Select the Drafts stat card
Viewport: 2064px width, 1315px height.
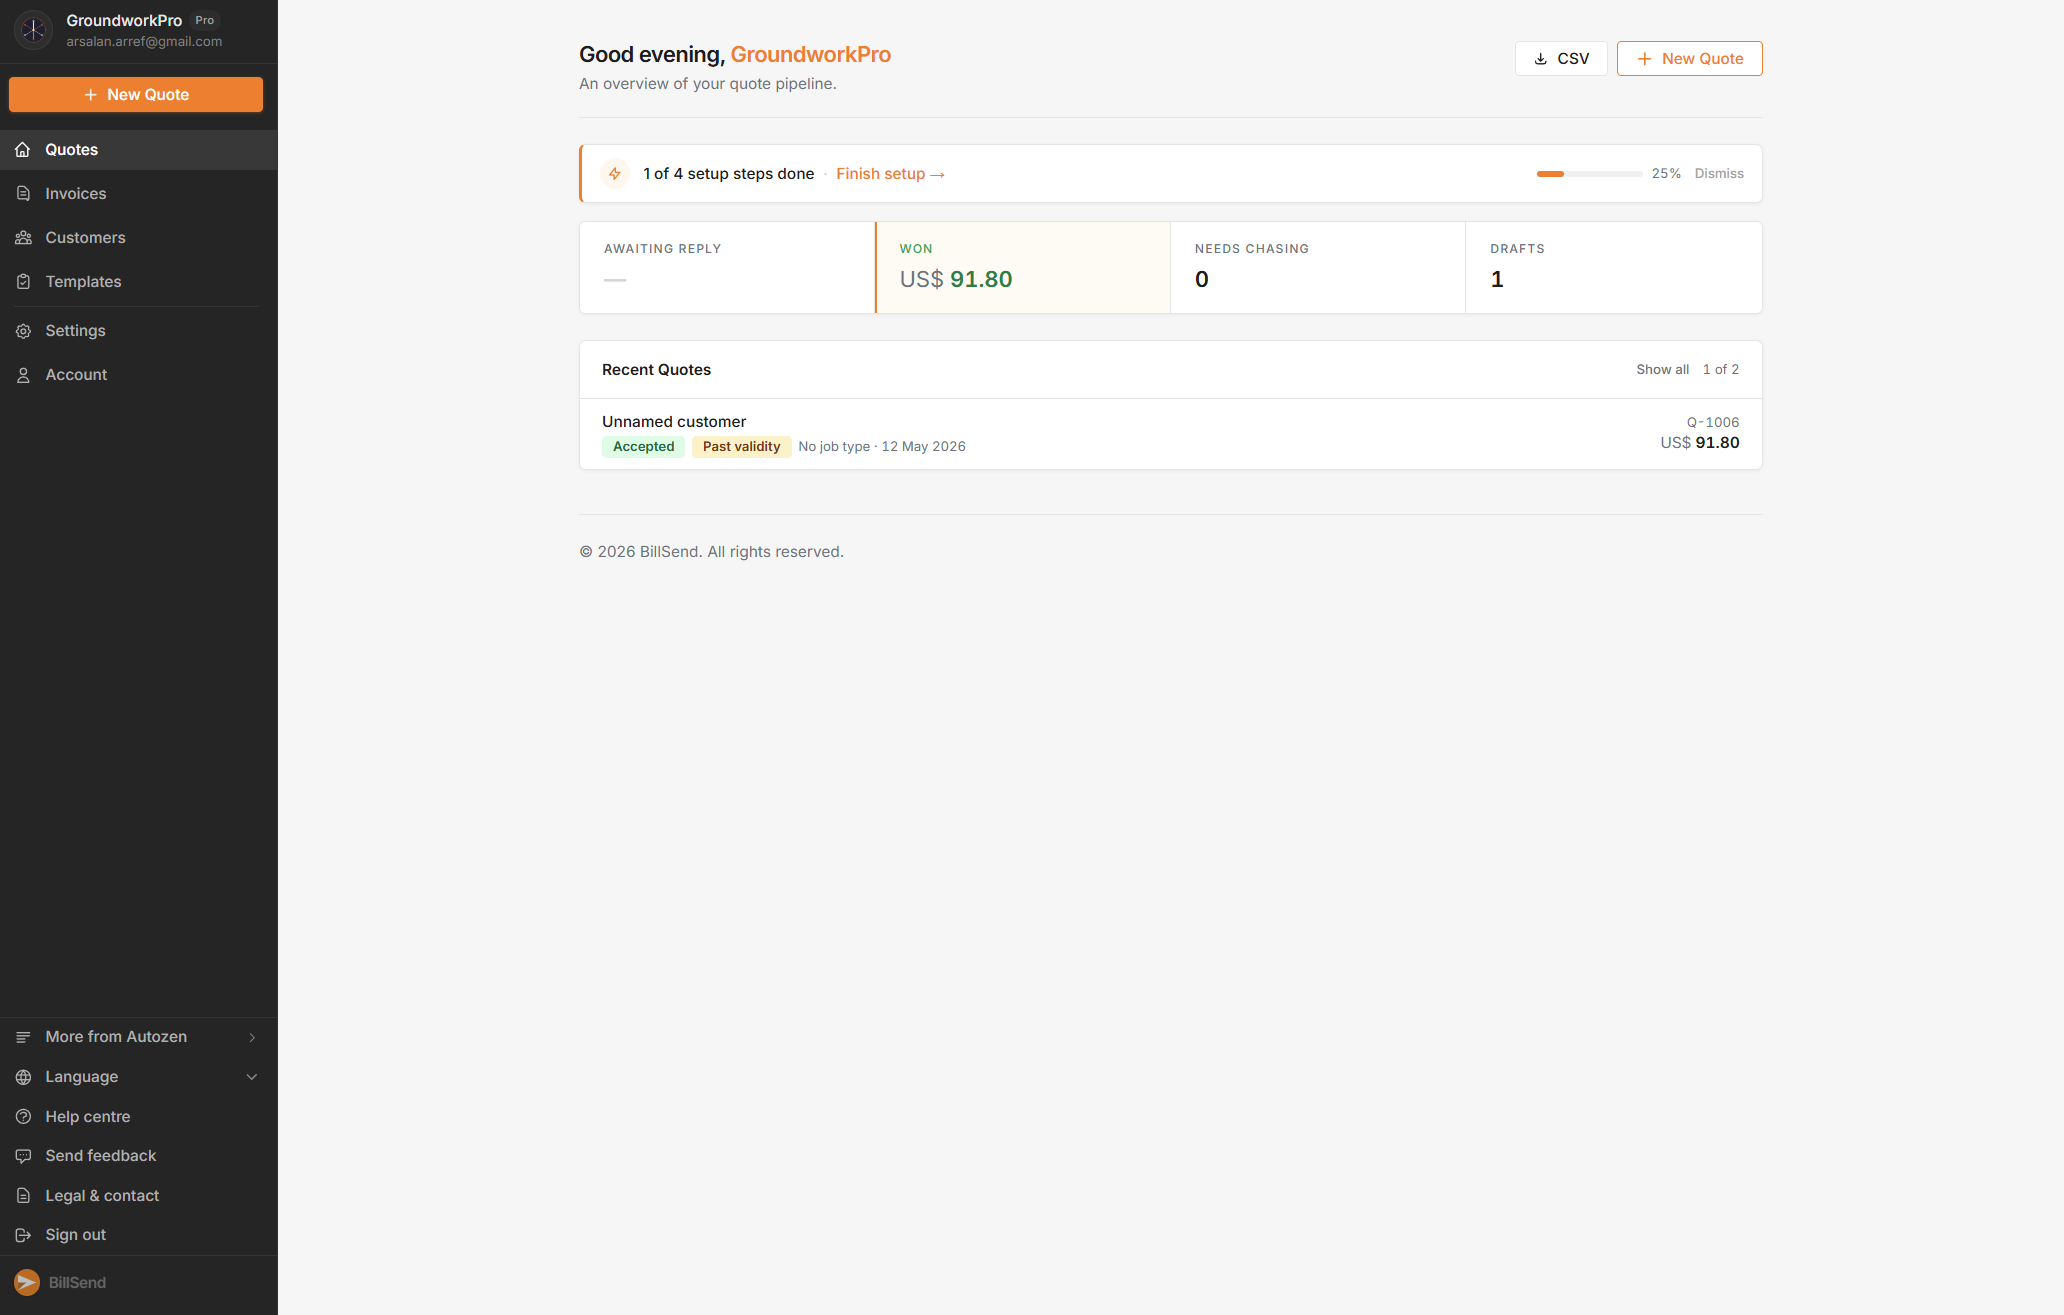1613,268
